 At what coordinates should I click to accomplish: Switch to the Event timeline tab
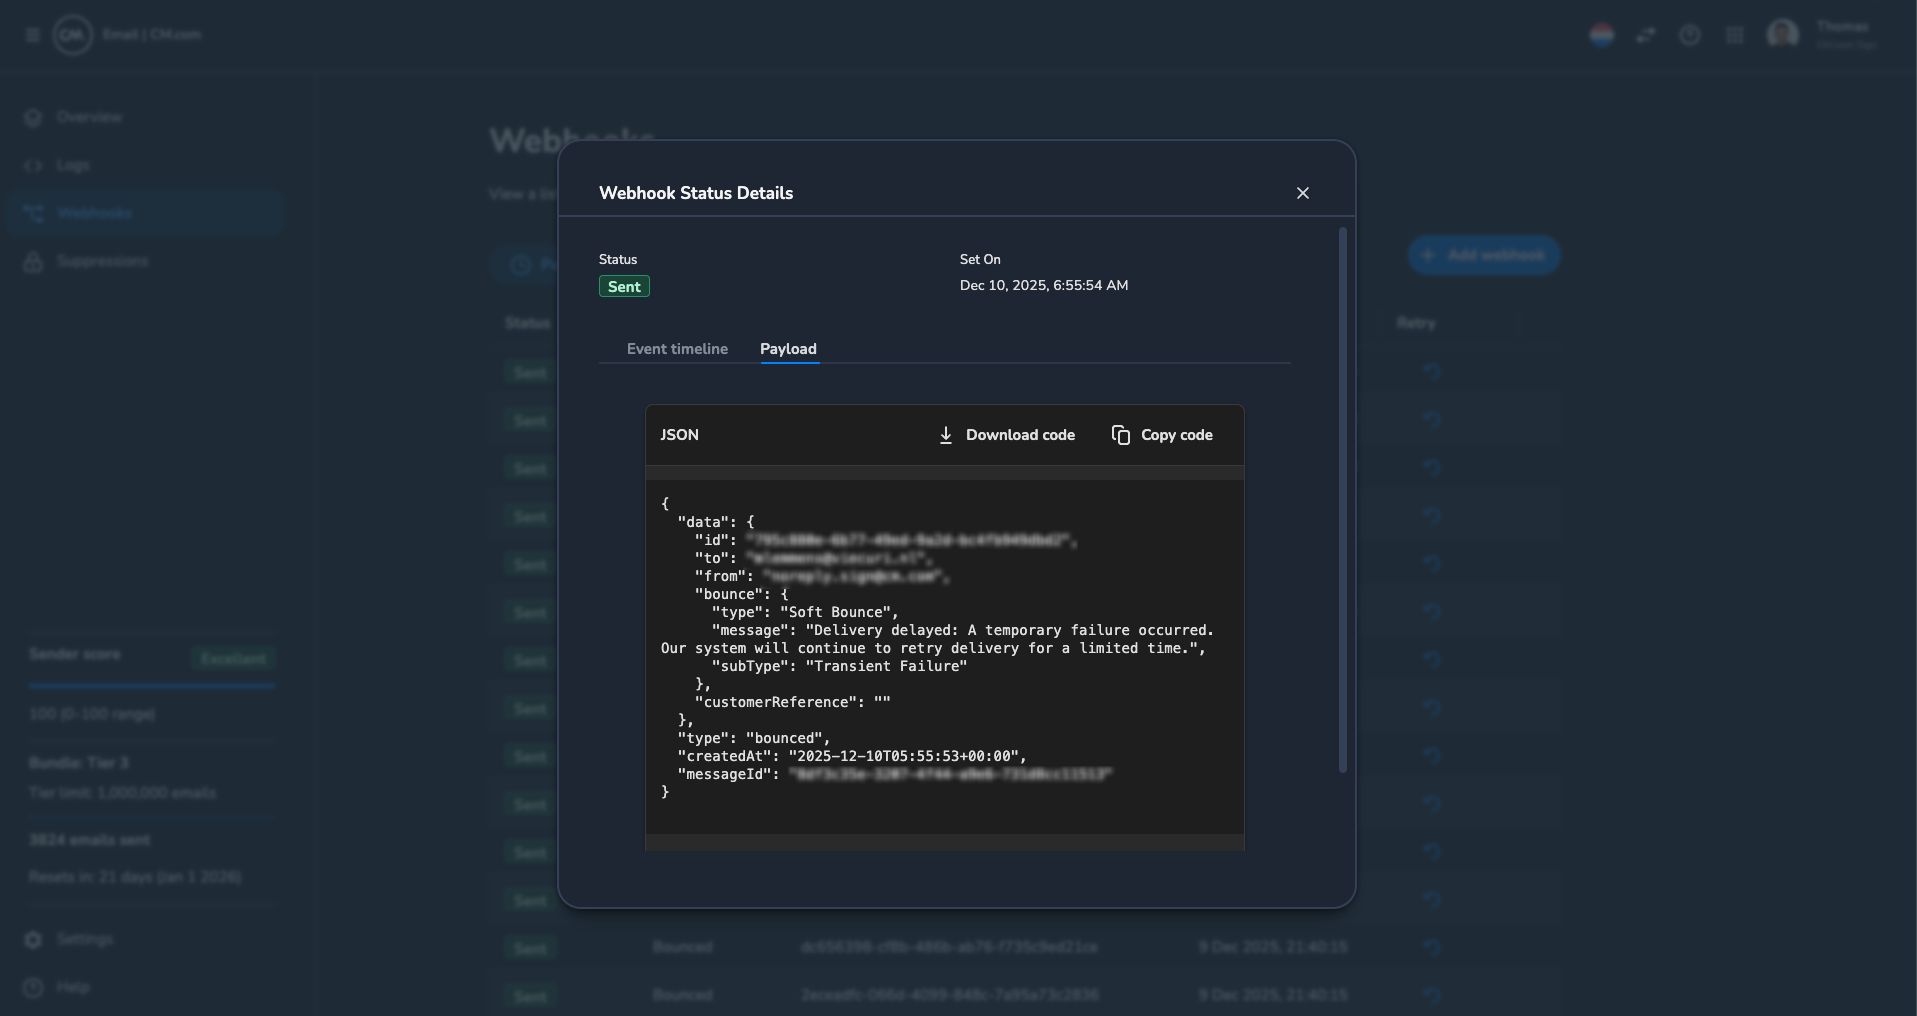click(x=677, y=349)
